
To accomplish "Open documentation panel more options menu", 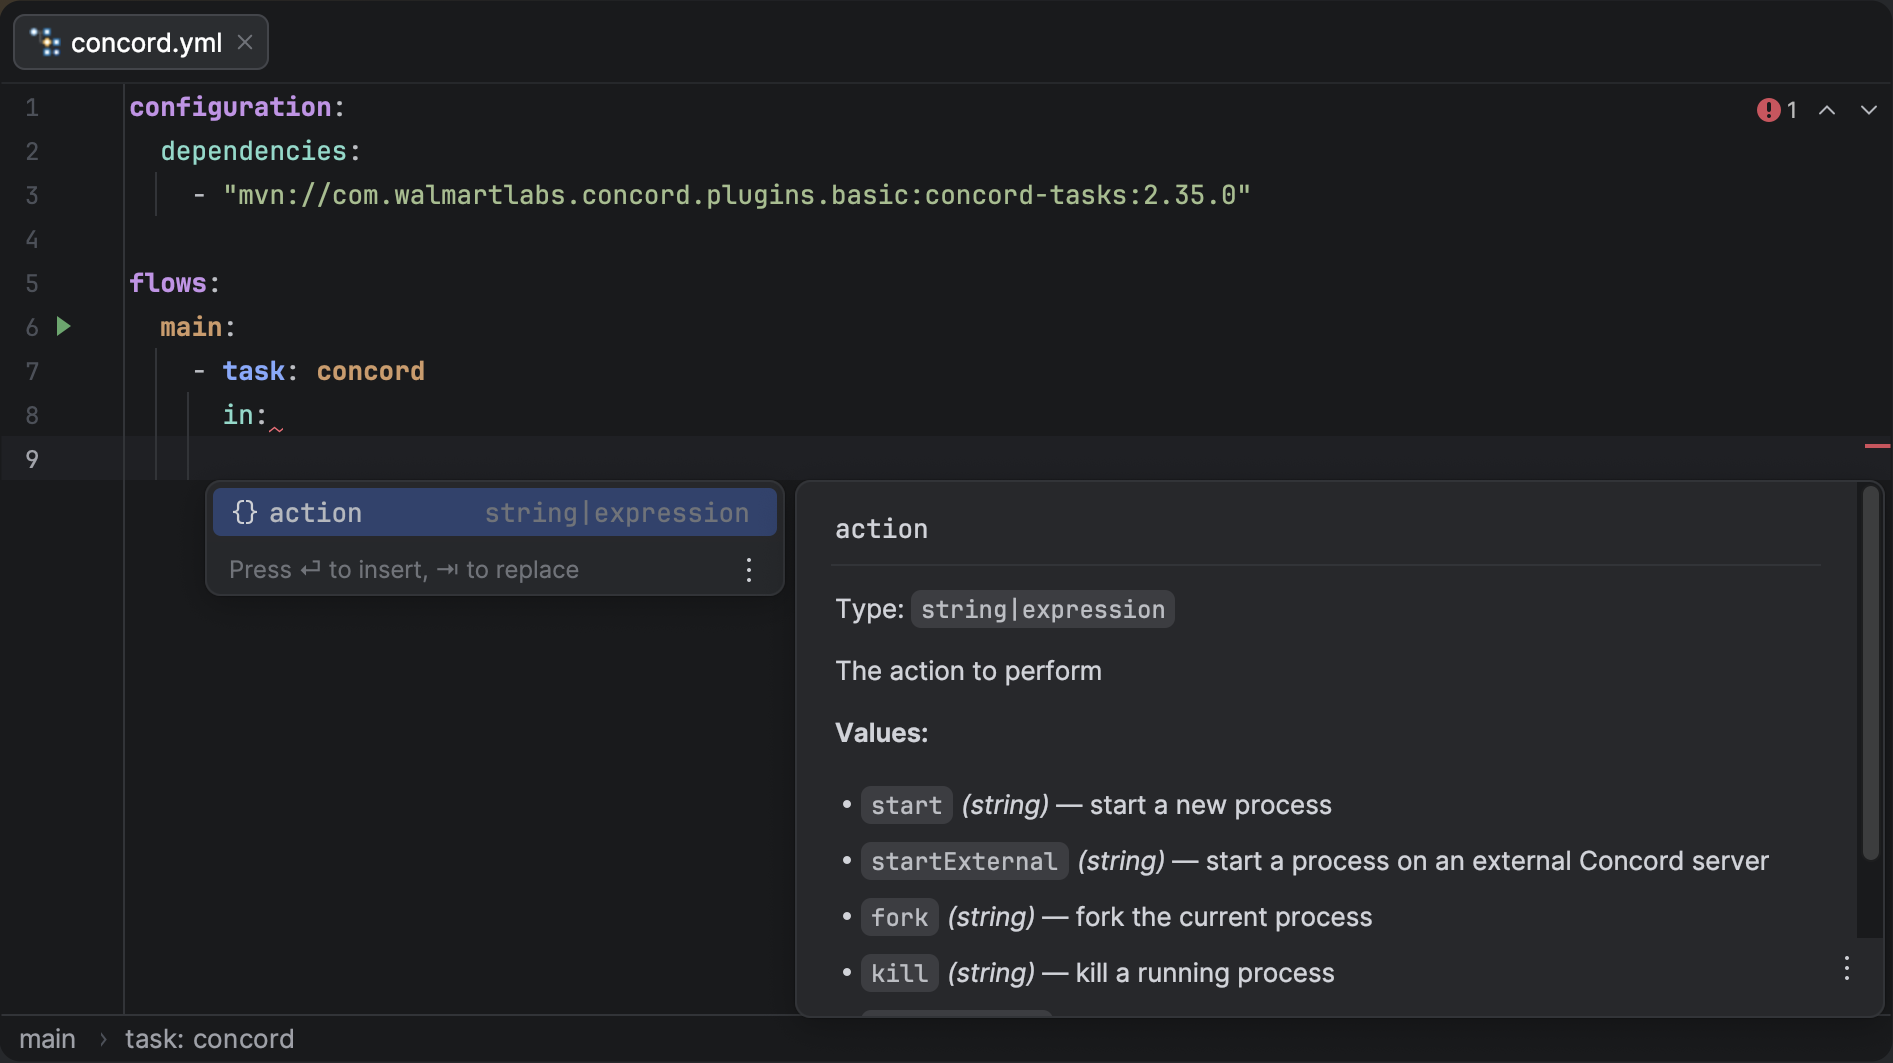I will (x=1846, y=968).
